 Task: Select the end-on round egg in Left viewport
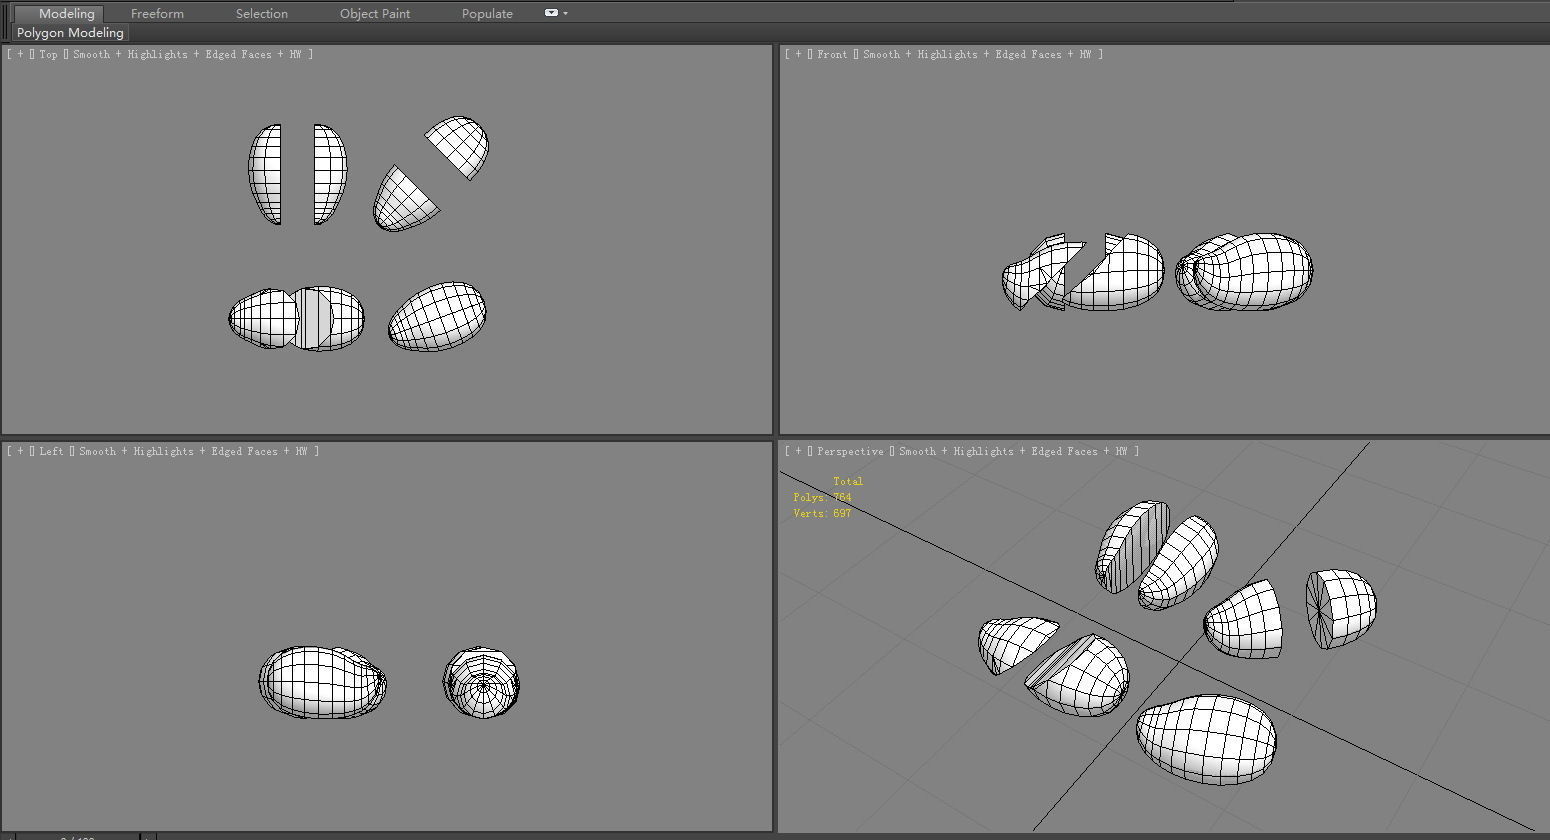coord(481,683)
